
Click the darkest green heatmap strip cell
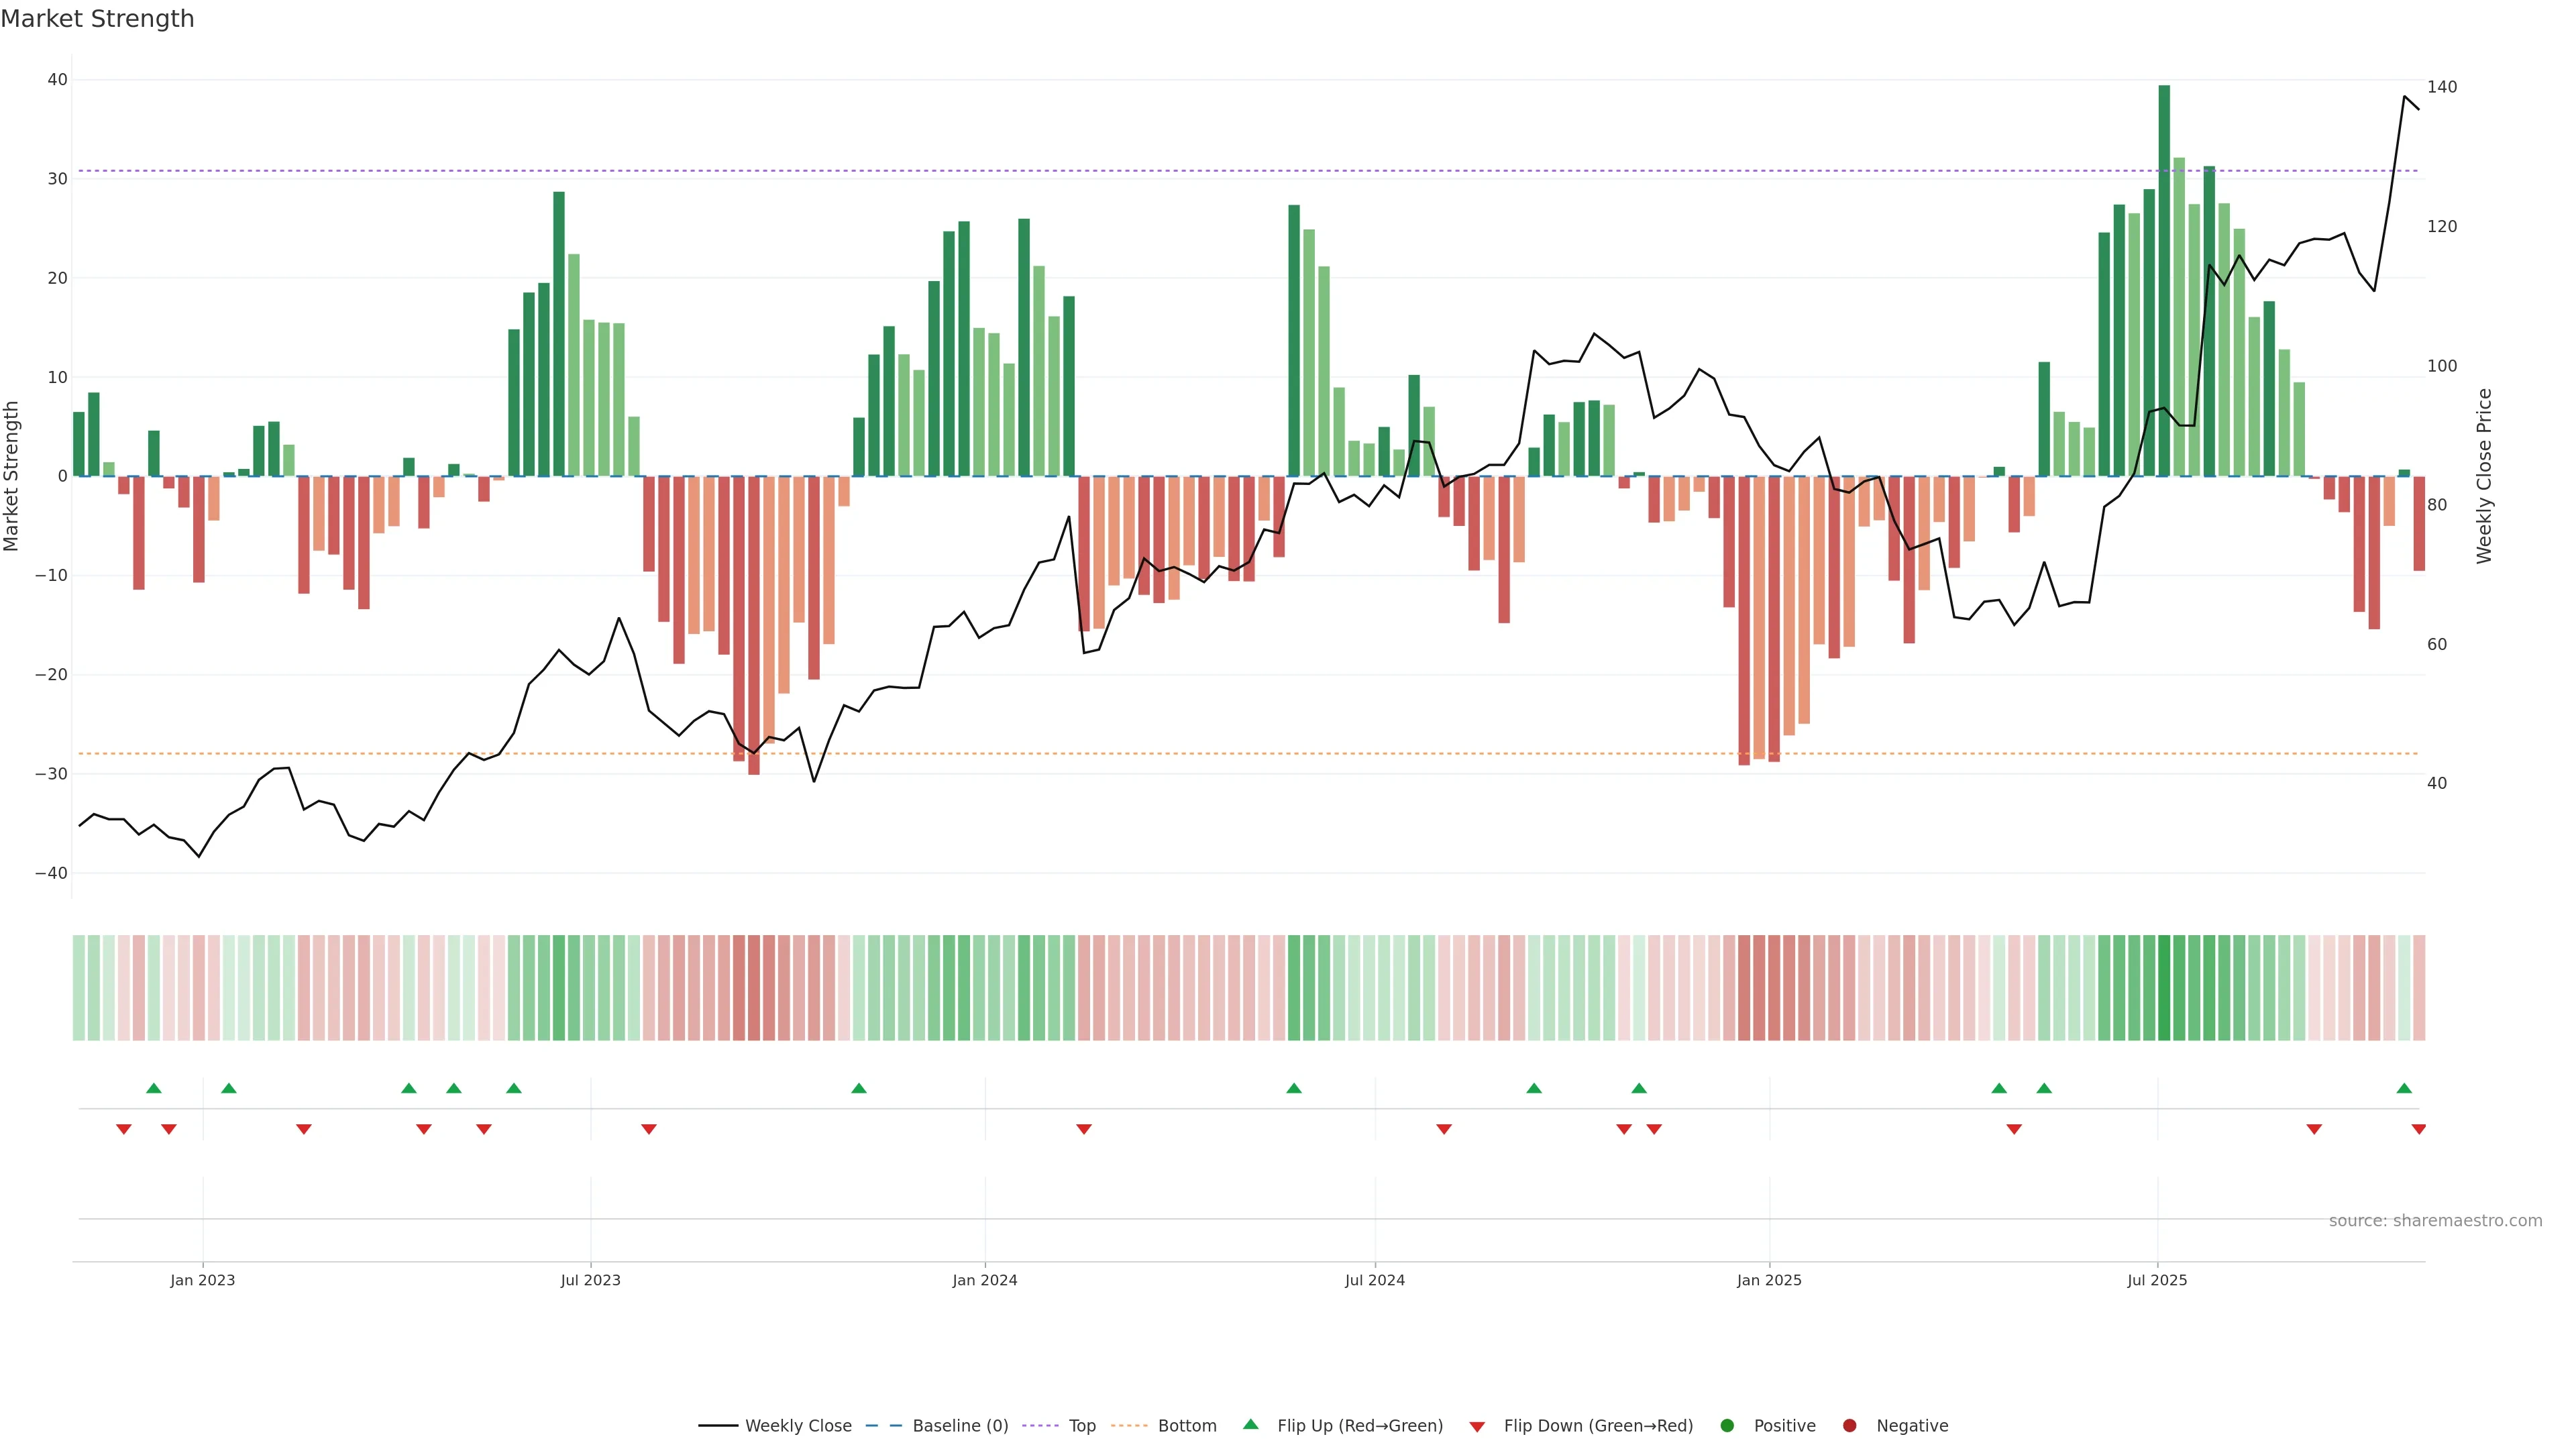2164,988
